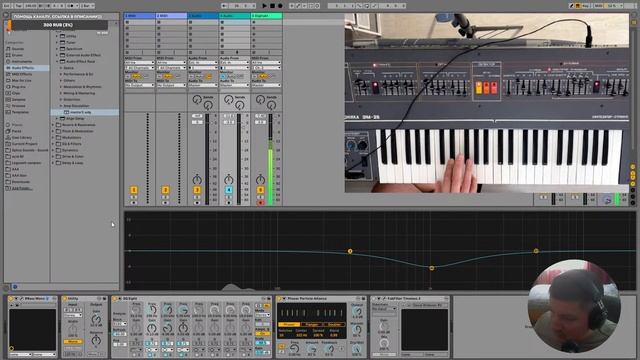Click the pan knob of track 4
This screenshot has width=640, height=360.
click(x=229, y=179)
